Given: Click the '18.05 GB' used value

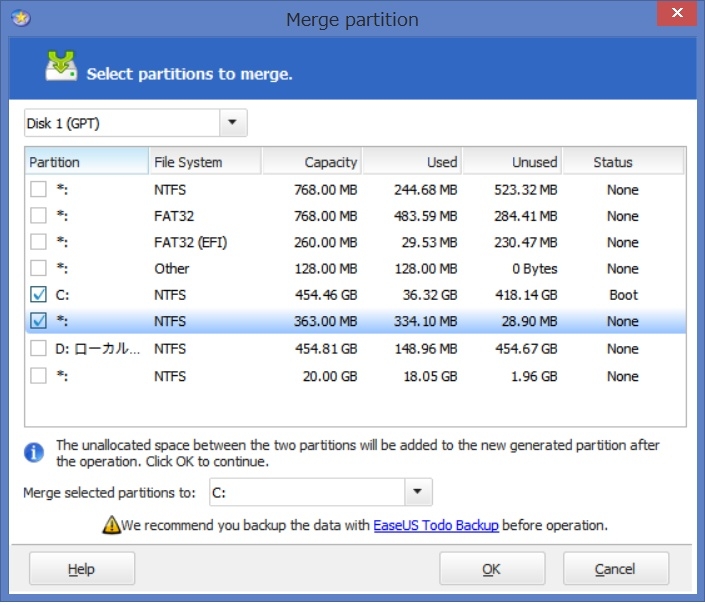Looking at the screenshot, I should pos(430,376).
